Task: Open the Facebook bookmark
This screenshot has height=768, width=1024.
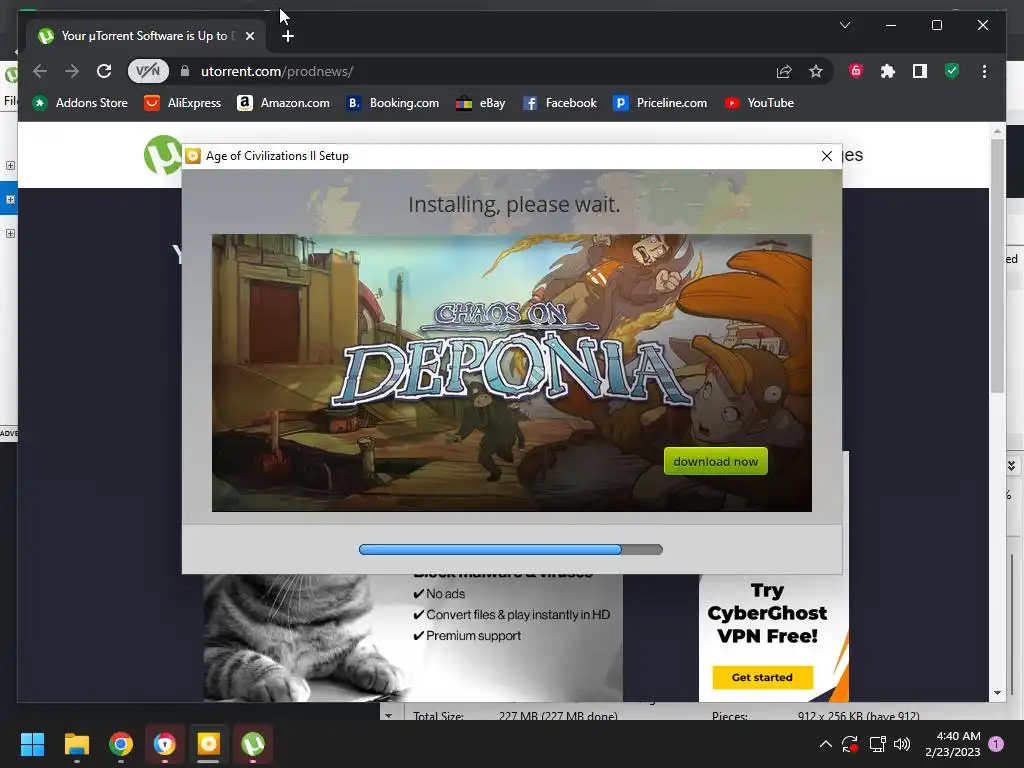Action: 560,103
